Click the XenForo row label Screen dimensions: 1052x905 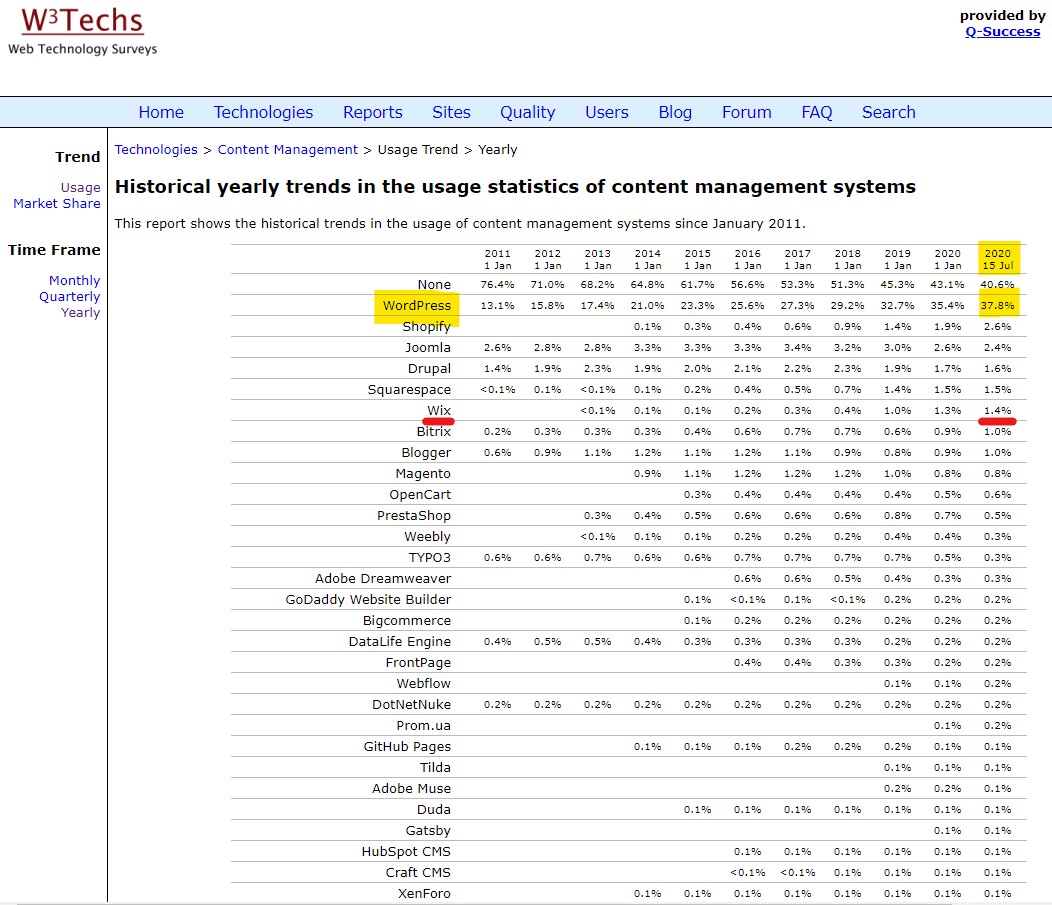(x=424, y=894)
